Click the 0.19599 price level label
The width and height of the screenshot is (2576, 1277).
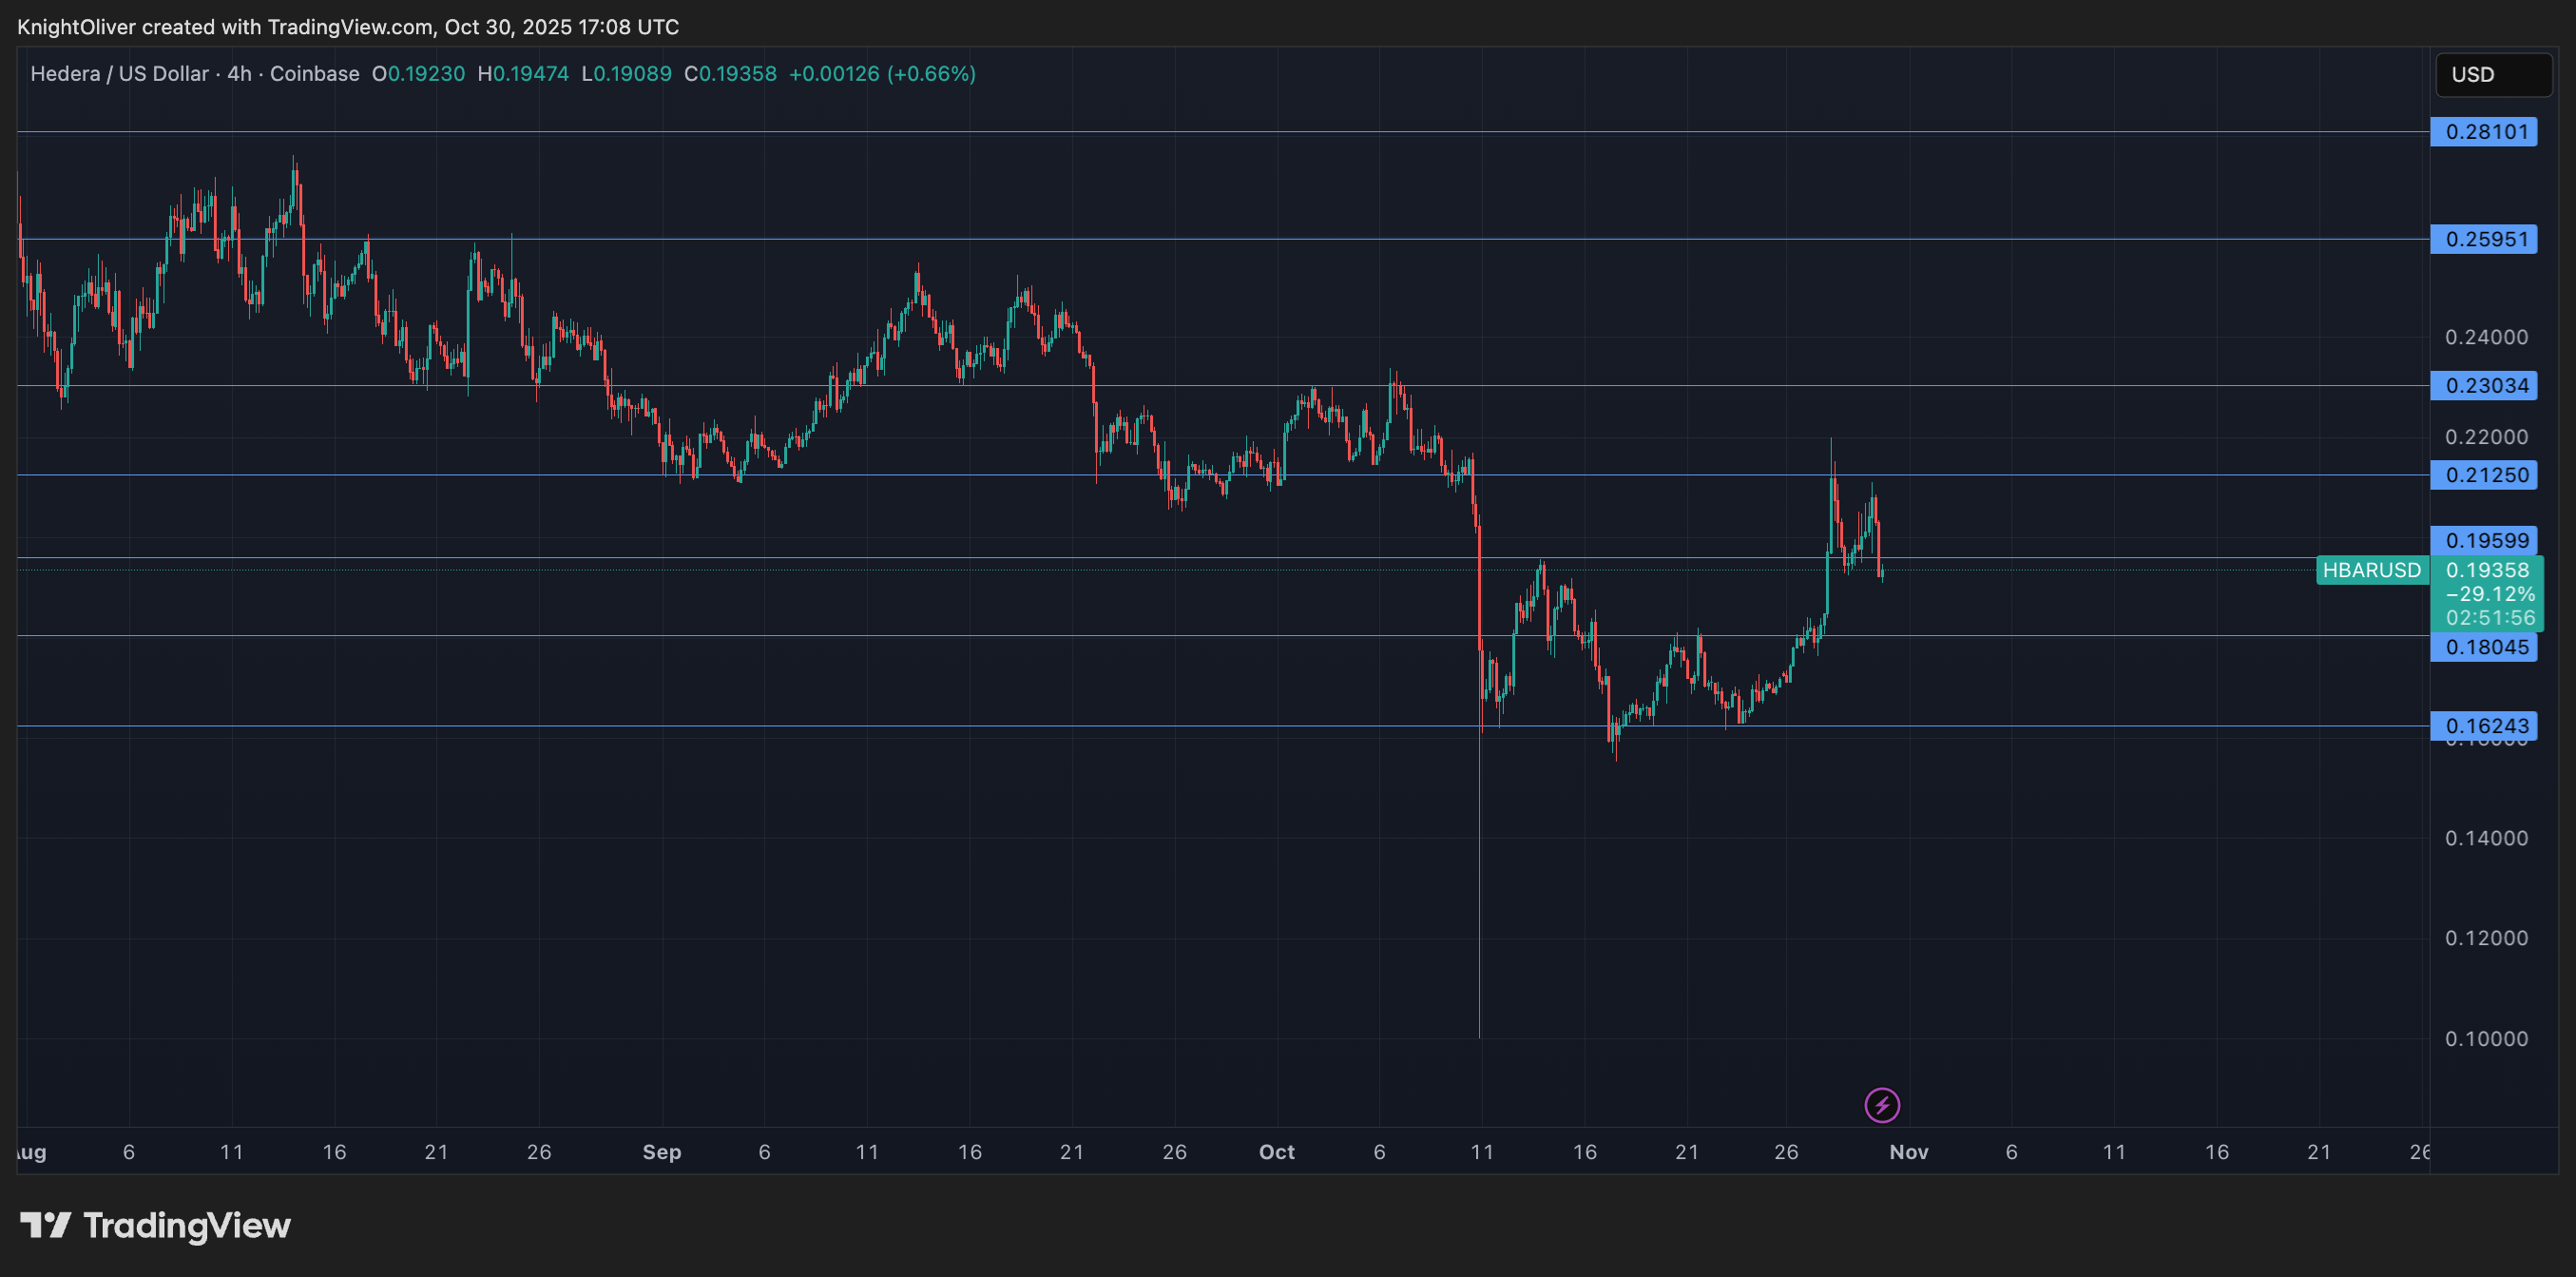tap(2484, 540)
